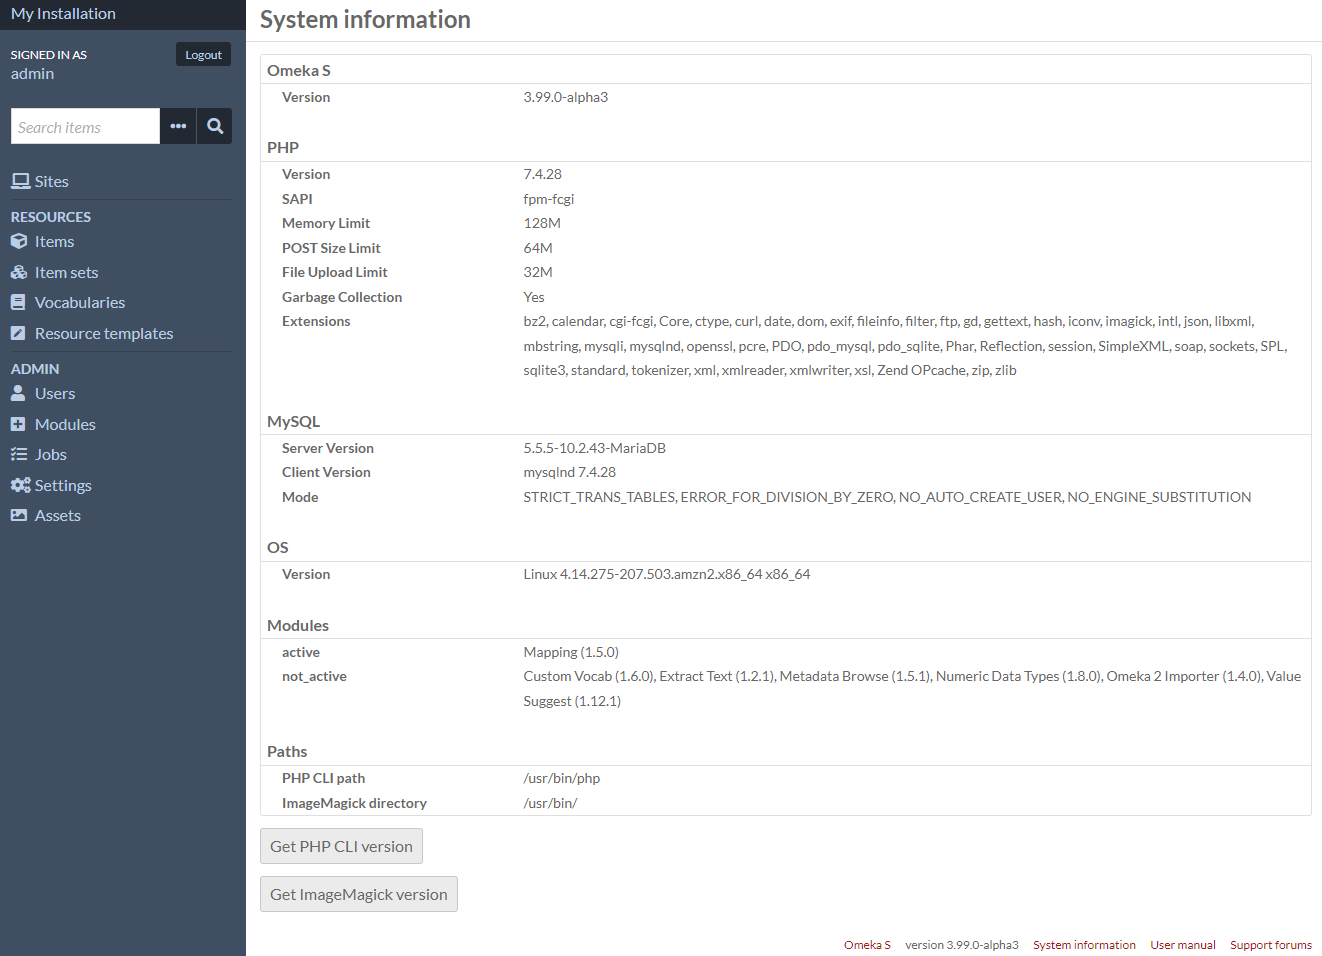The image size is (1322, 956).
Task: Click footer version 3.99.0-alpha3 text
Action: (962, 945)
